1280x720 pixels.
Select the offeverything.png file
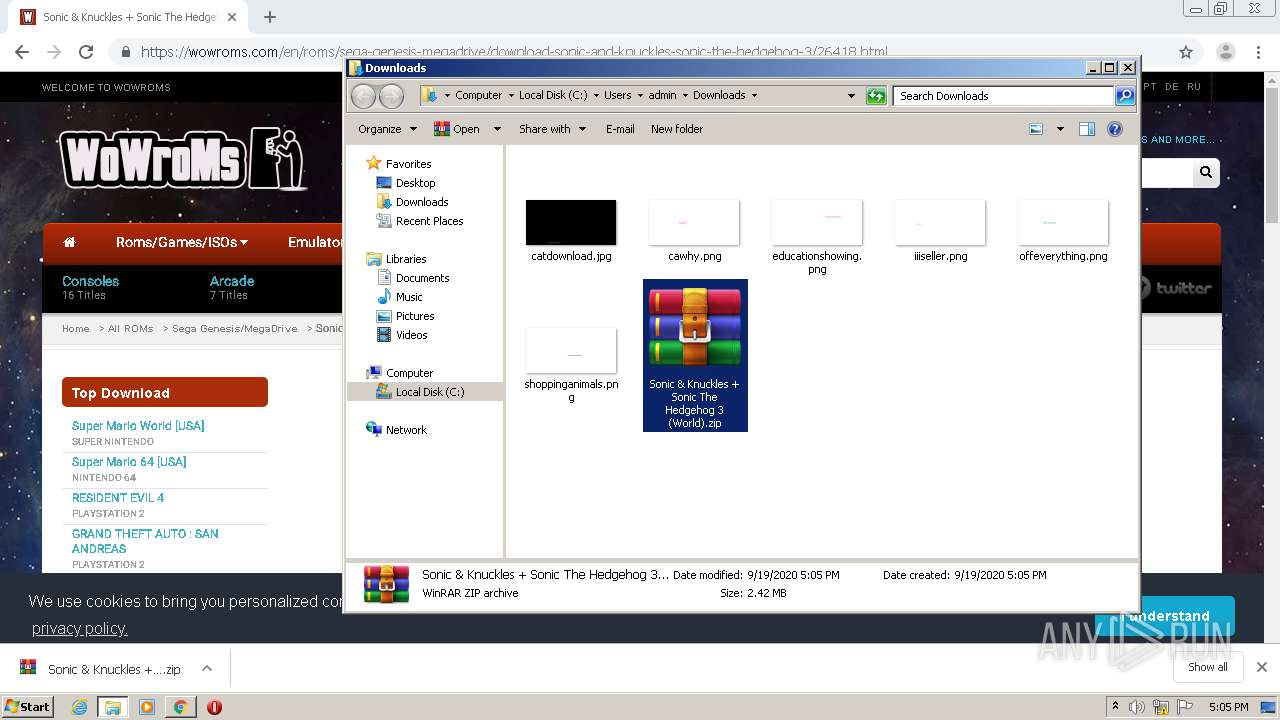click(1063, 230)
